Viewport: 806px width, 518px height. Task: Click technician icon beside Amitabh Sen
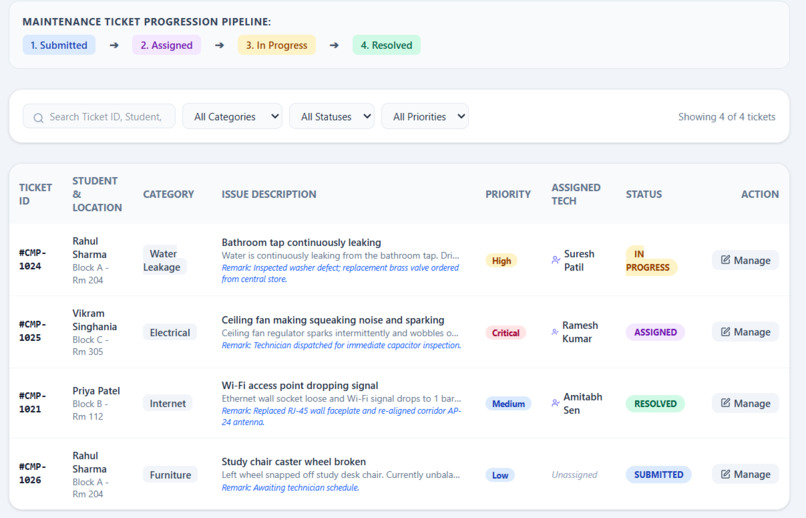(x=555, y=403)
